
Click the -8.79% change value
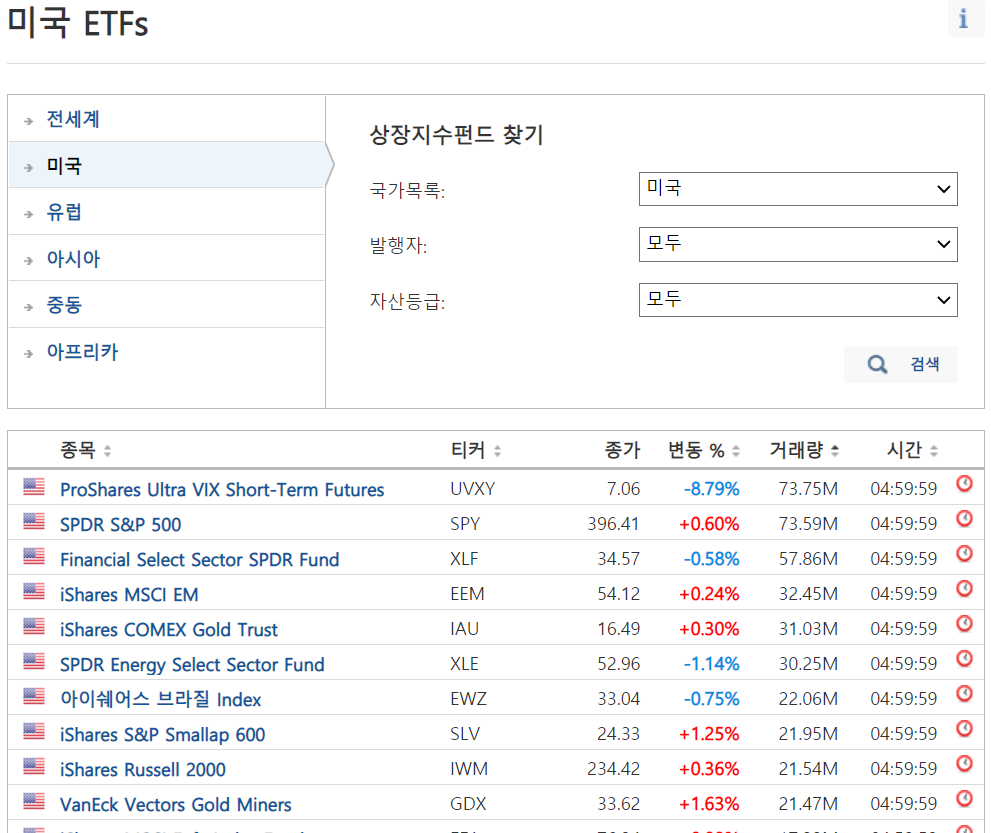click(712, 489)
